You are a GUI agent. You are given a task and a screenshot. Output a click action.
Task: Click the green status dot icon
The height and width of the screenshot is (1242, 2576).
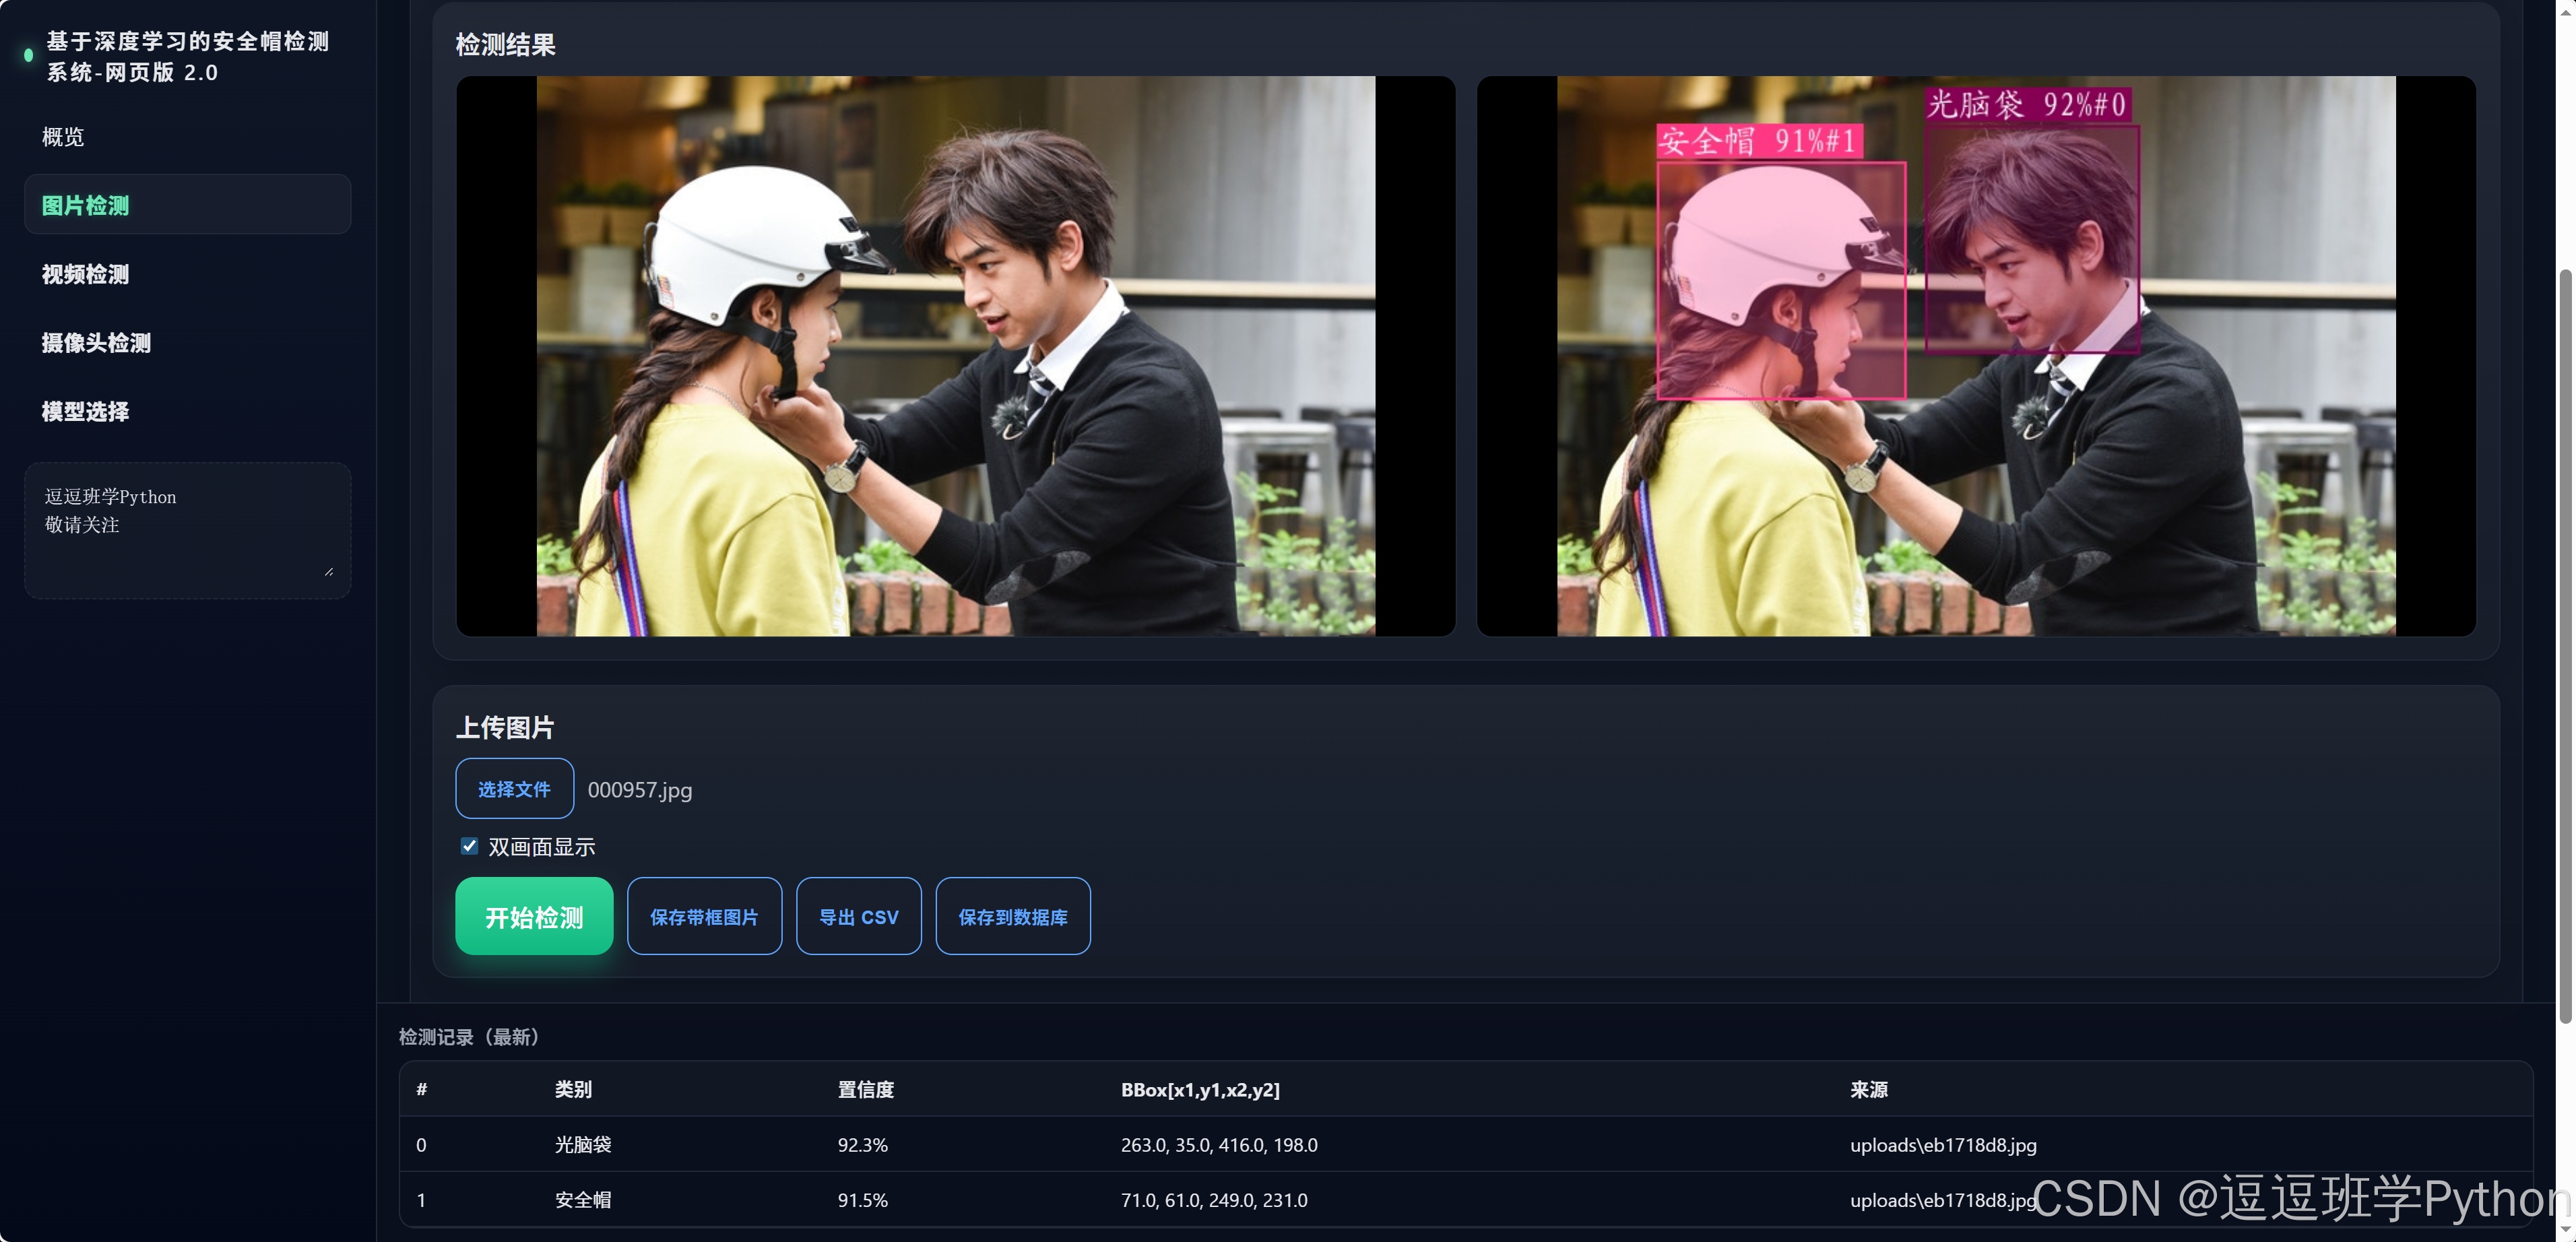pyautogui.click(x=28, y=56)
